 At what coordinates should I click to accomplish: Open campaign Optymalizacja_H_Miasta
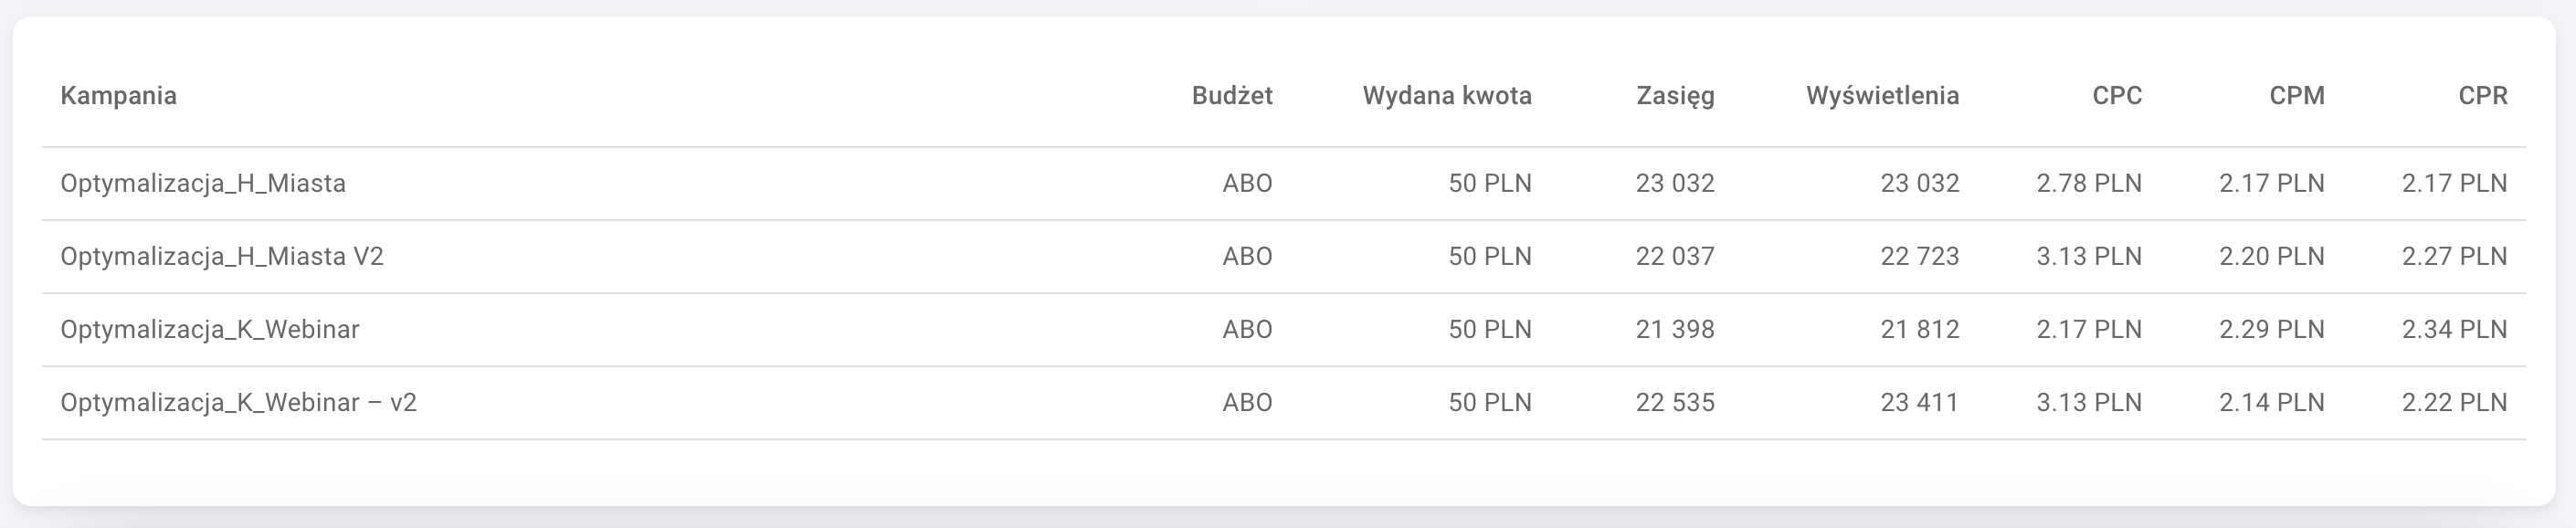[203, 184]
